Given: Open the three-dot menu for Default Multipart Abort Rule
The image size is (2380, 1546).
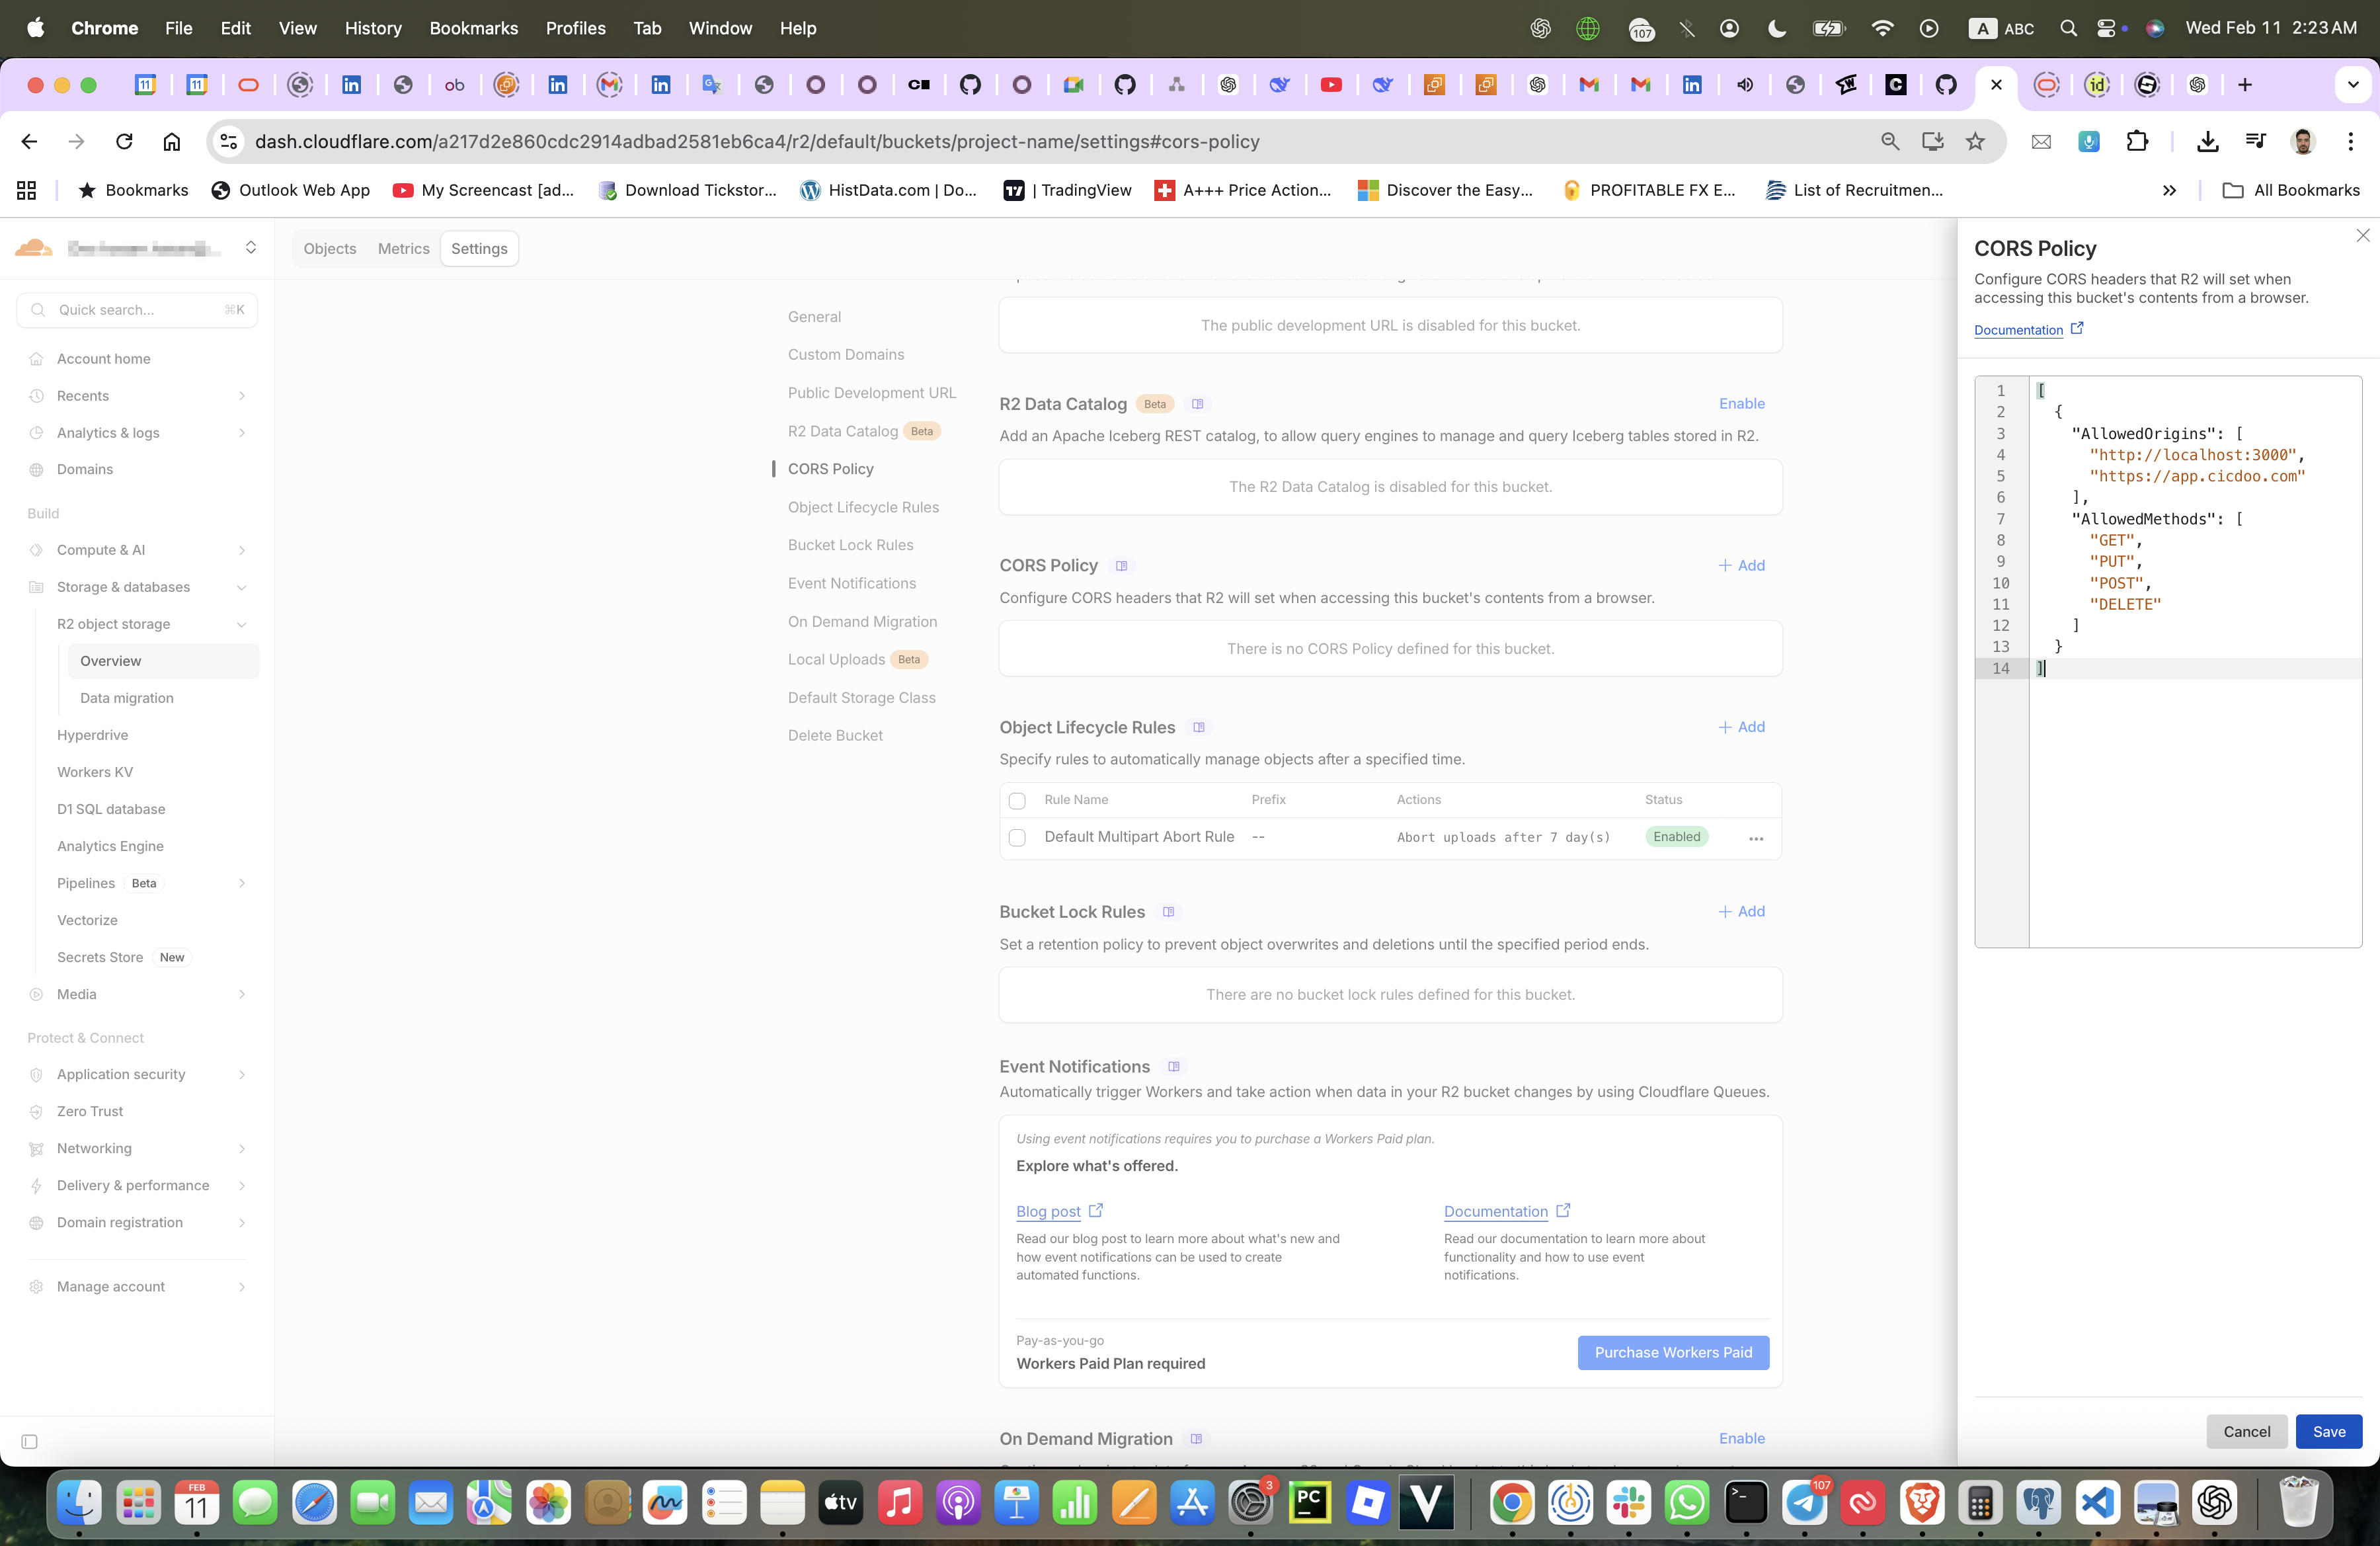Looking at the screenshot, I should pos(1756,838).
